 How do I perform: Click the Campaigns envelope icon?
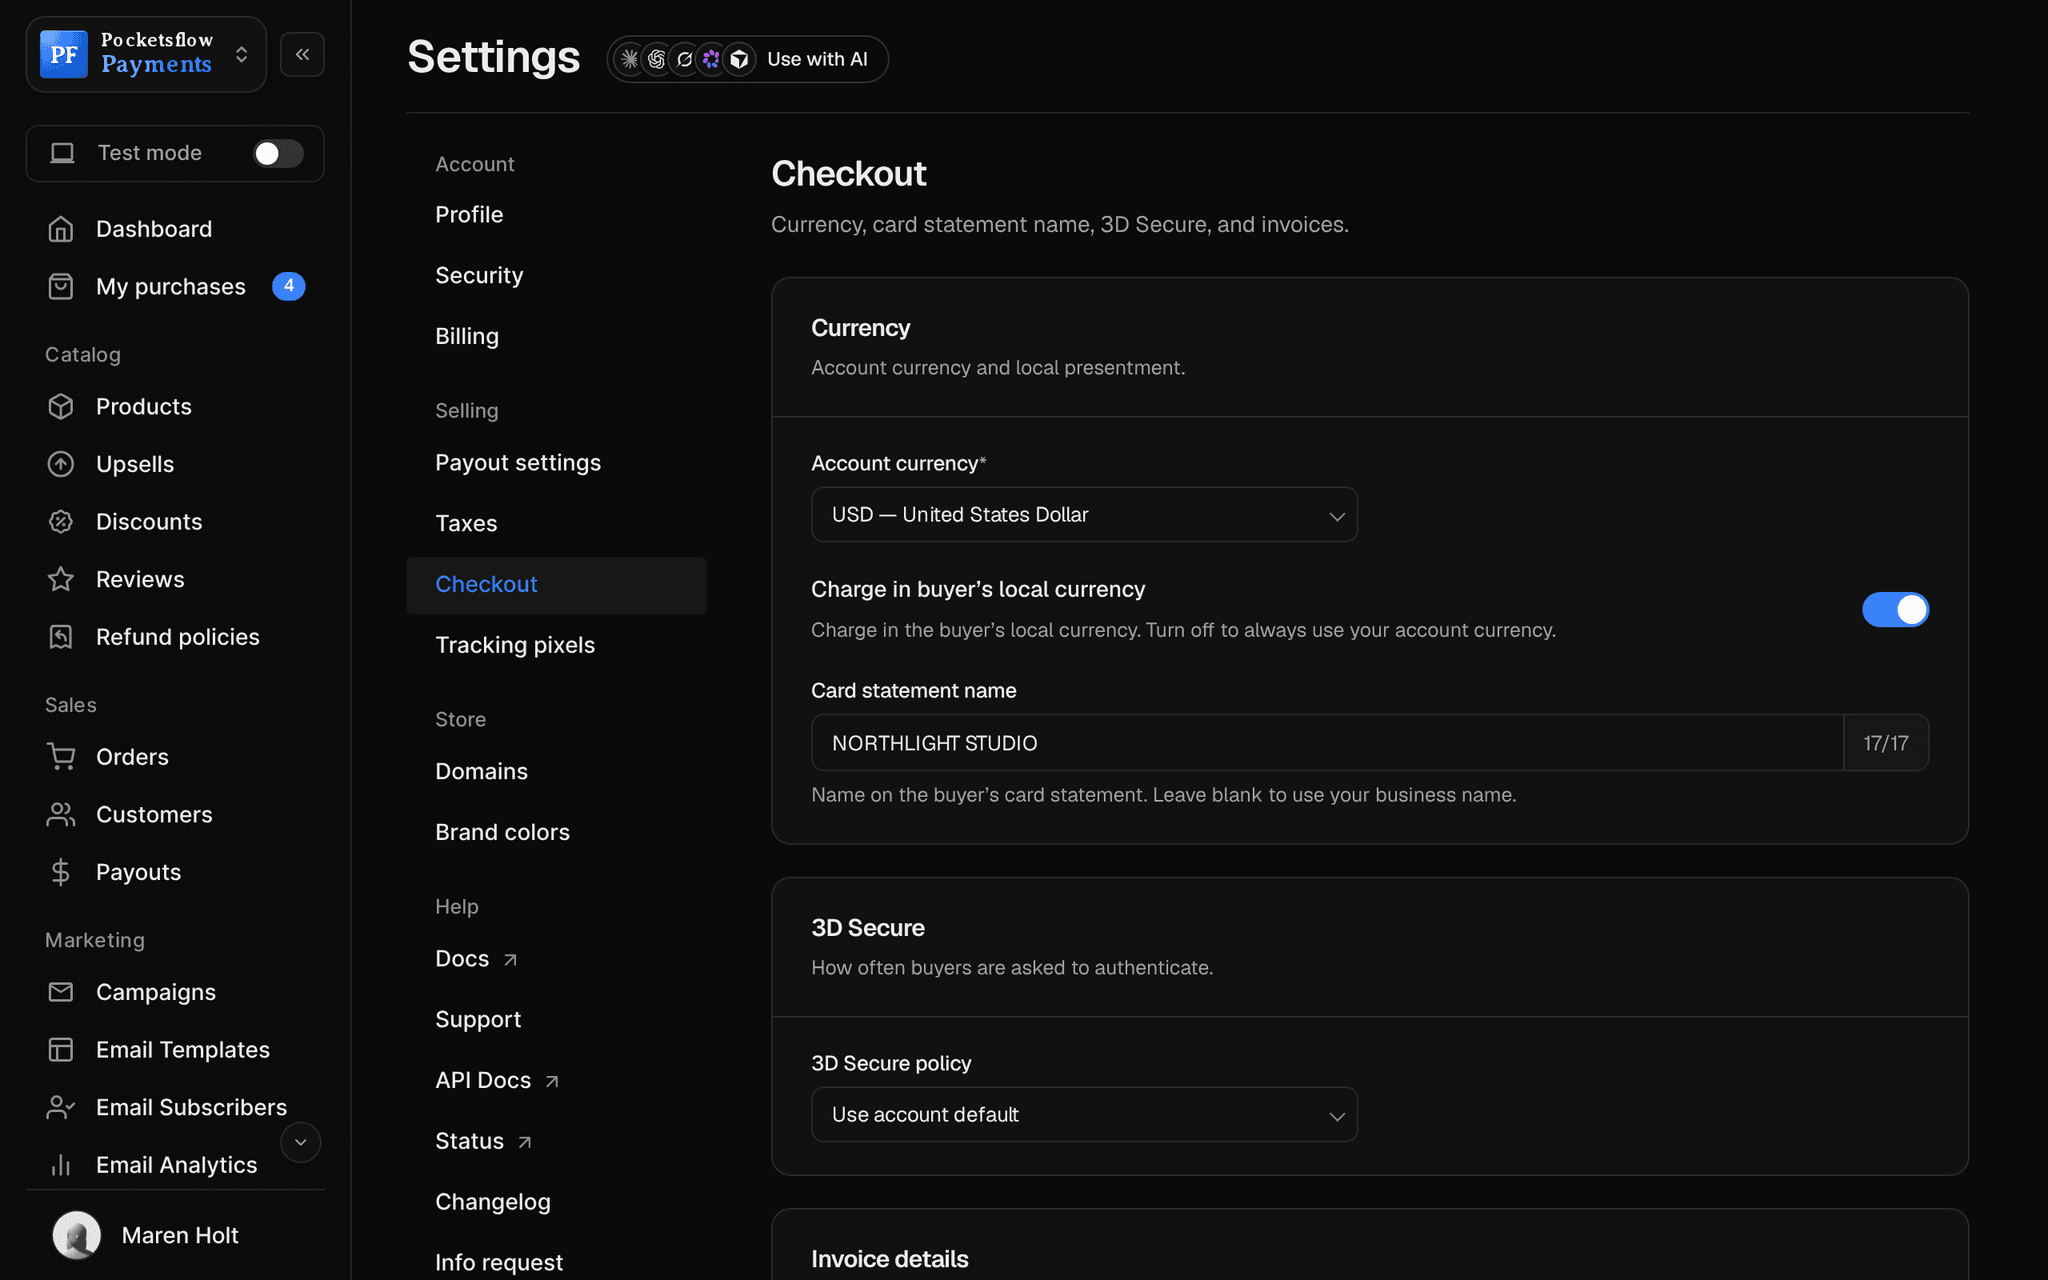click(x=61, y=992)
